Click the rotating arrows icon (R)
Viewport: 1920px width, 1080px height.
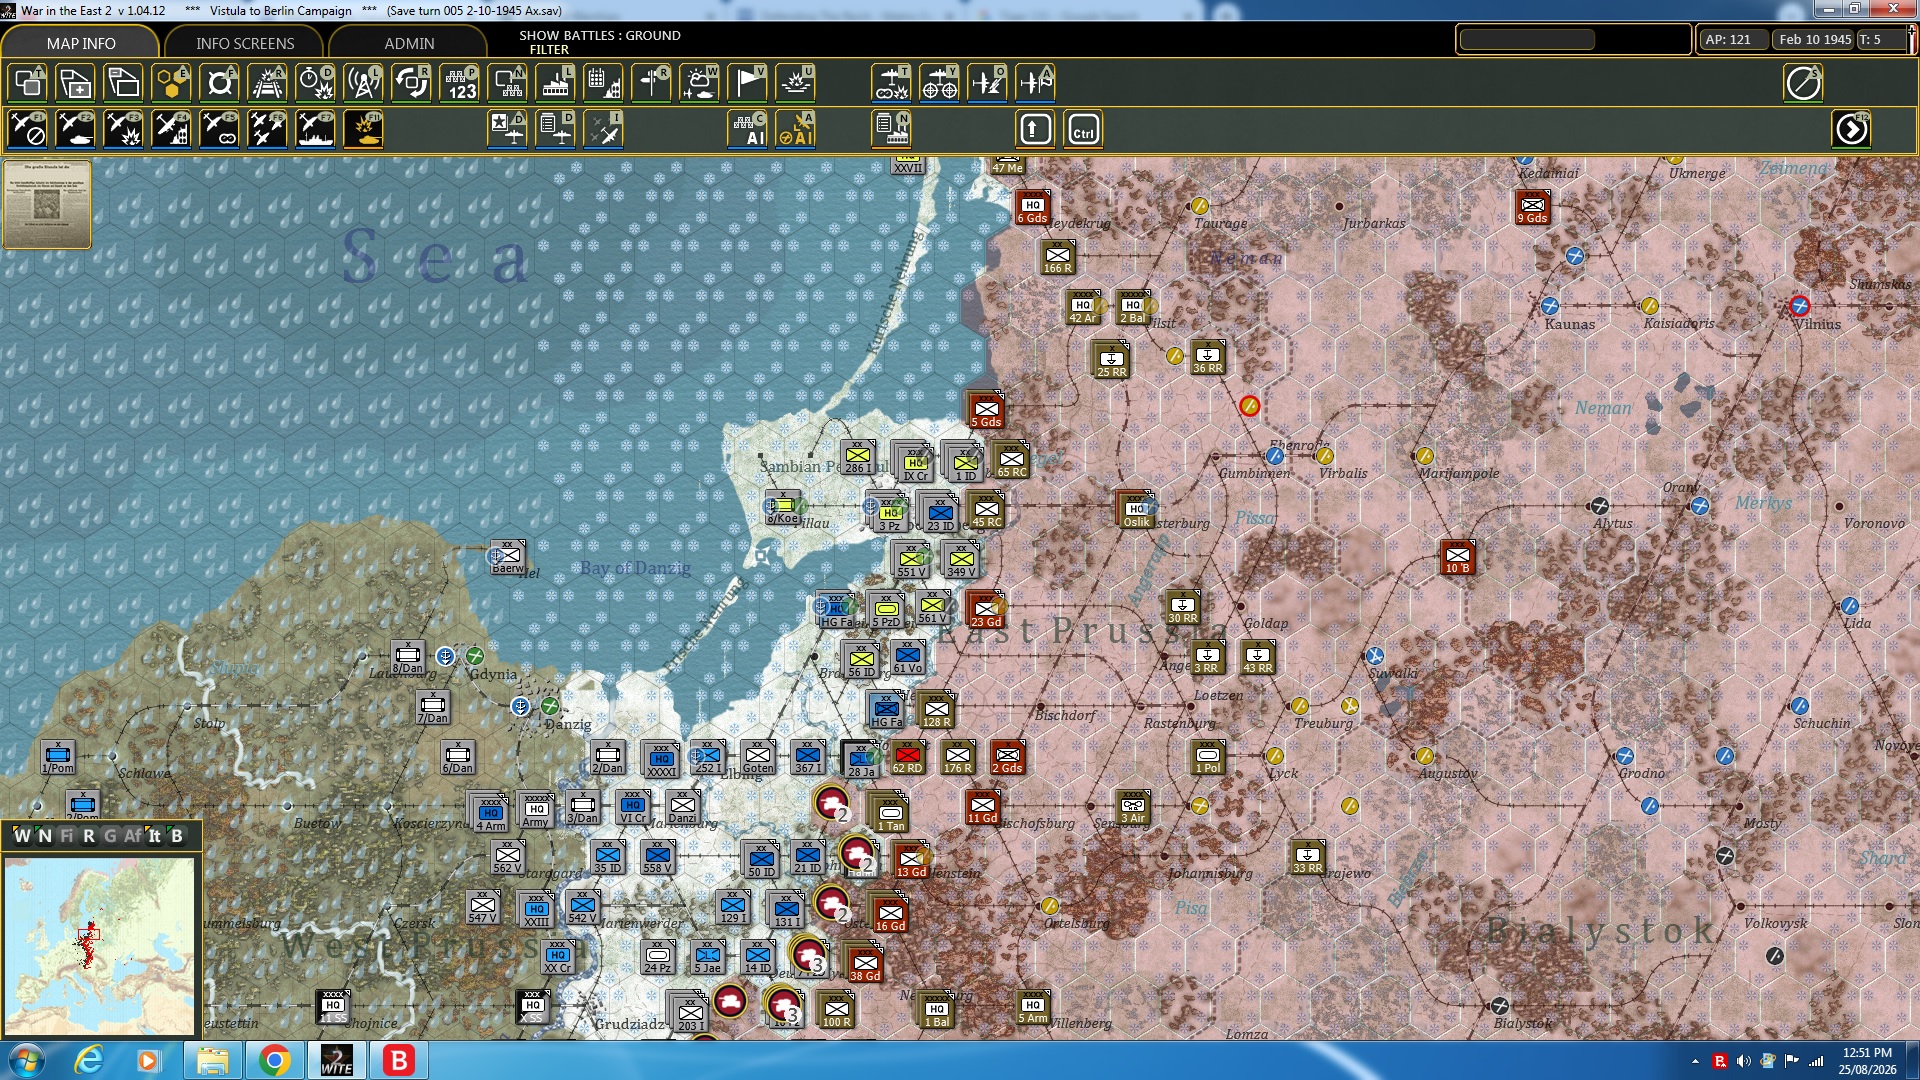tap(412, 83)
